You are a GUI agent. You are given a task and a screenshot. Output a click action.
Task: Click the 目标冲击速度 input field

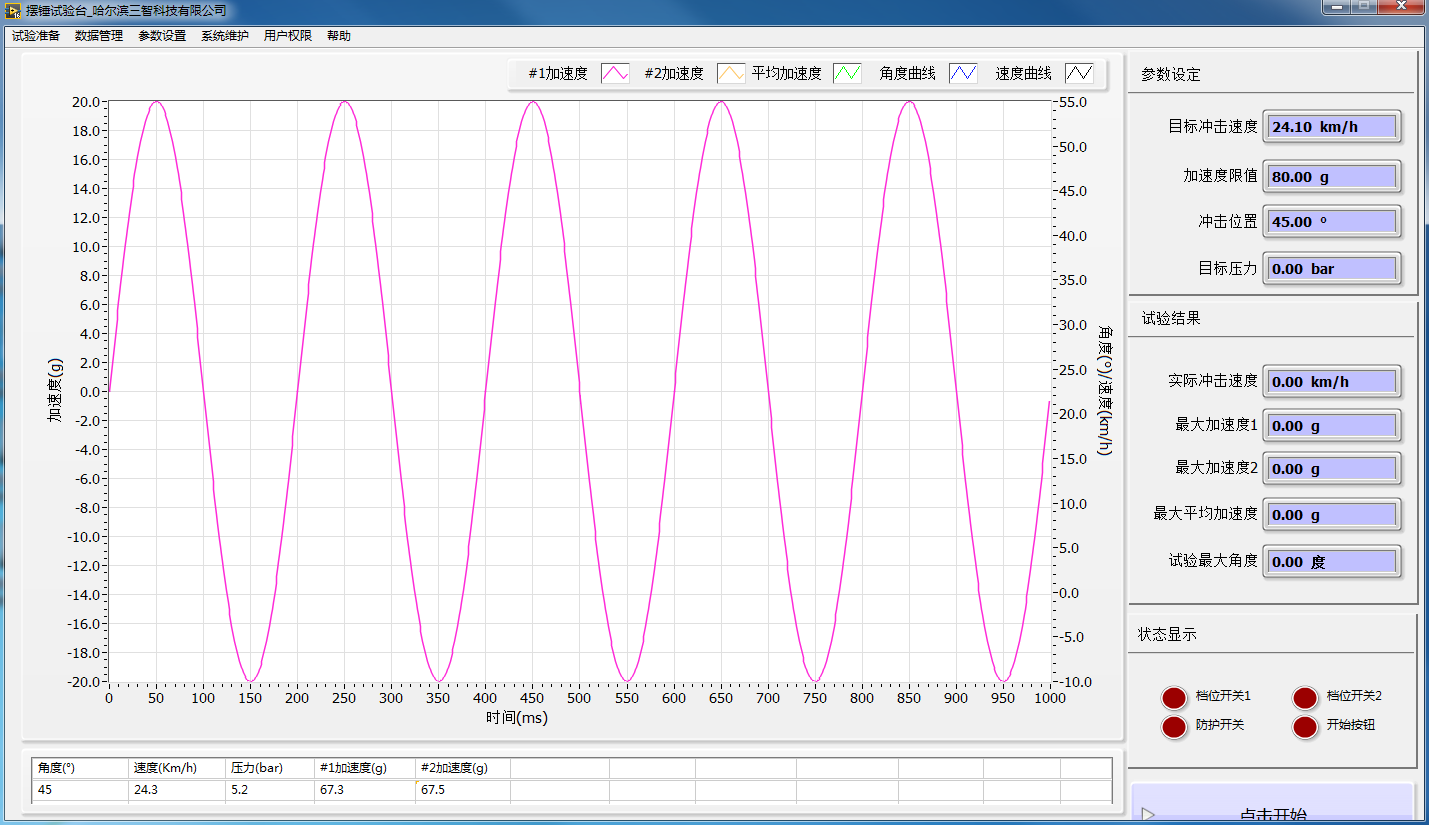(1331, 127)
